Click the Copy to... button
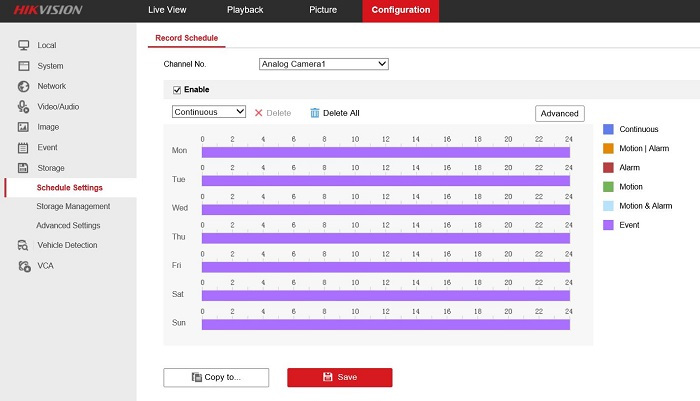This screenshot has width=700, height=401. (216, 377)
